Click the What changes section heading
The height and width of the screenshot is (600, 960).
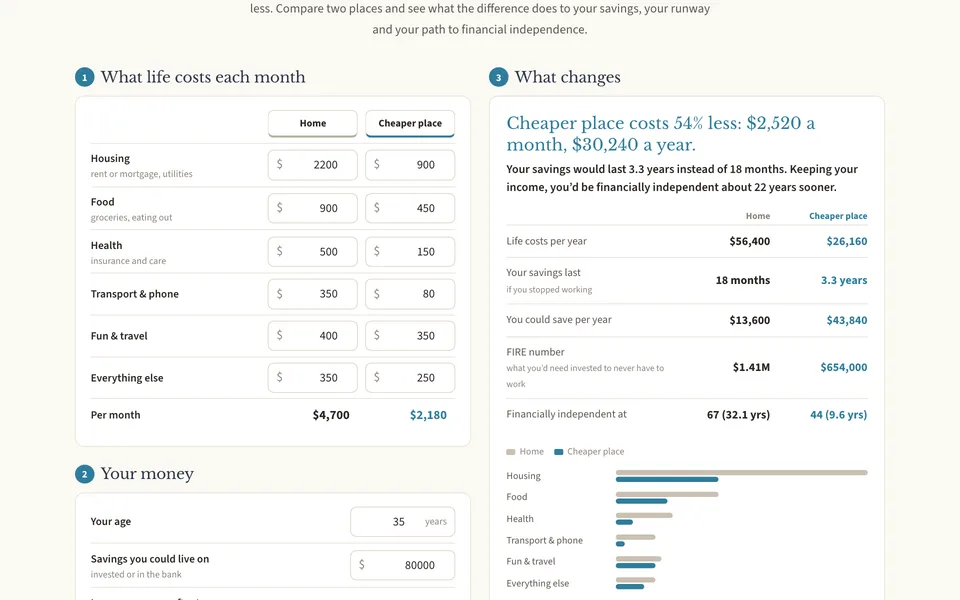click(568, 77)
